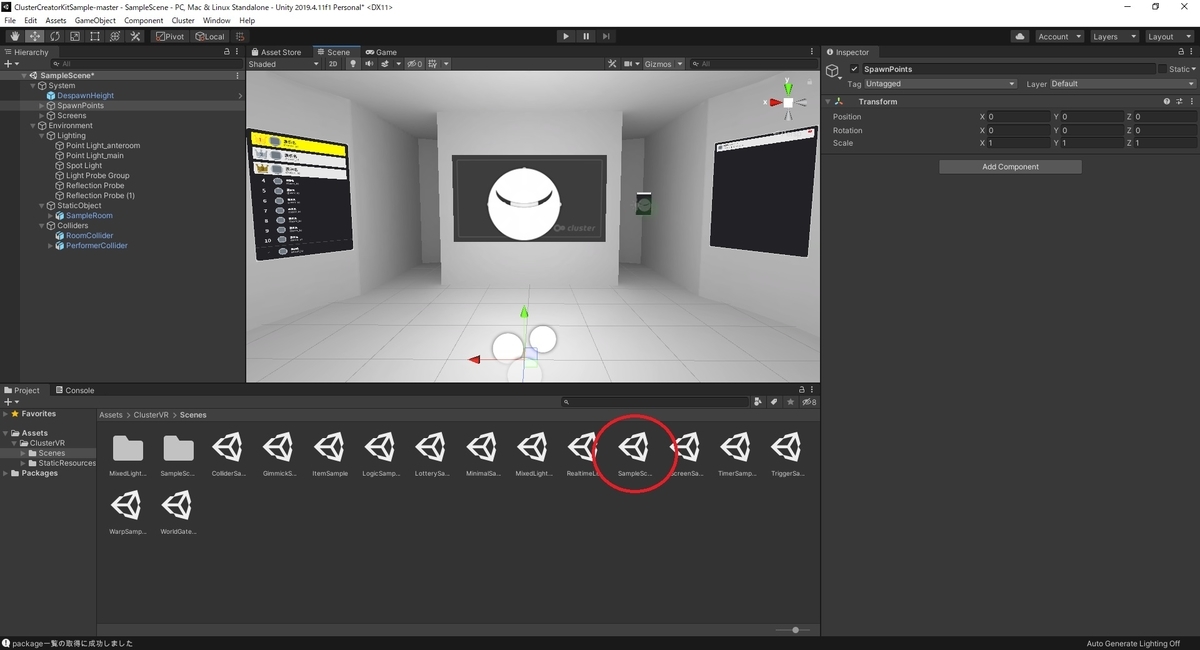The height and width of the screenshot is (650, 1200).
Task: Open Account dropdown
Action: pyautogui.click(x=1058, y=36)
